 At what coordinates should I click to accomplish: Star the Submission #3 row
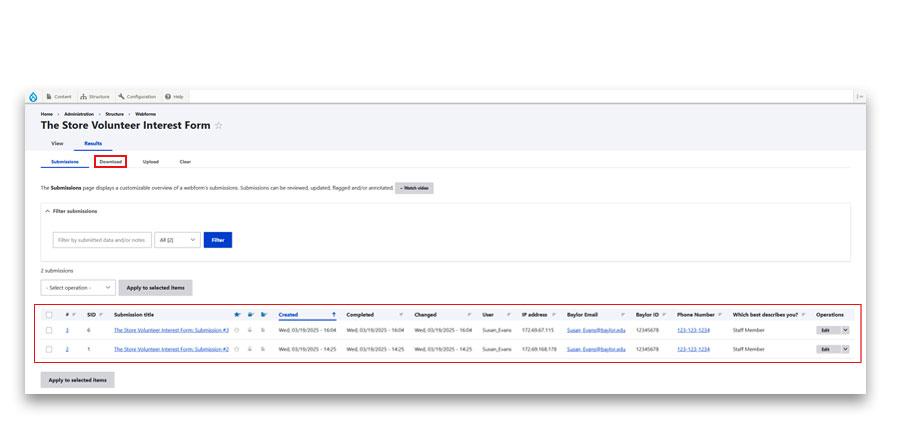tap(237, 329)
